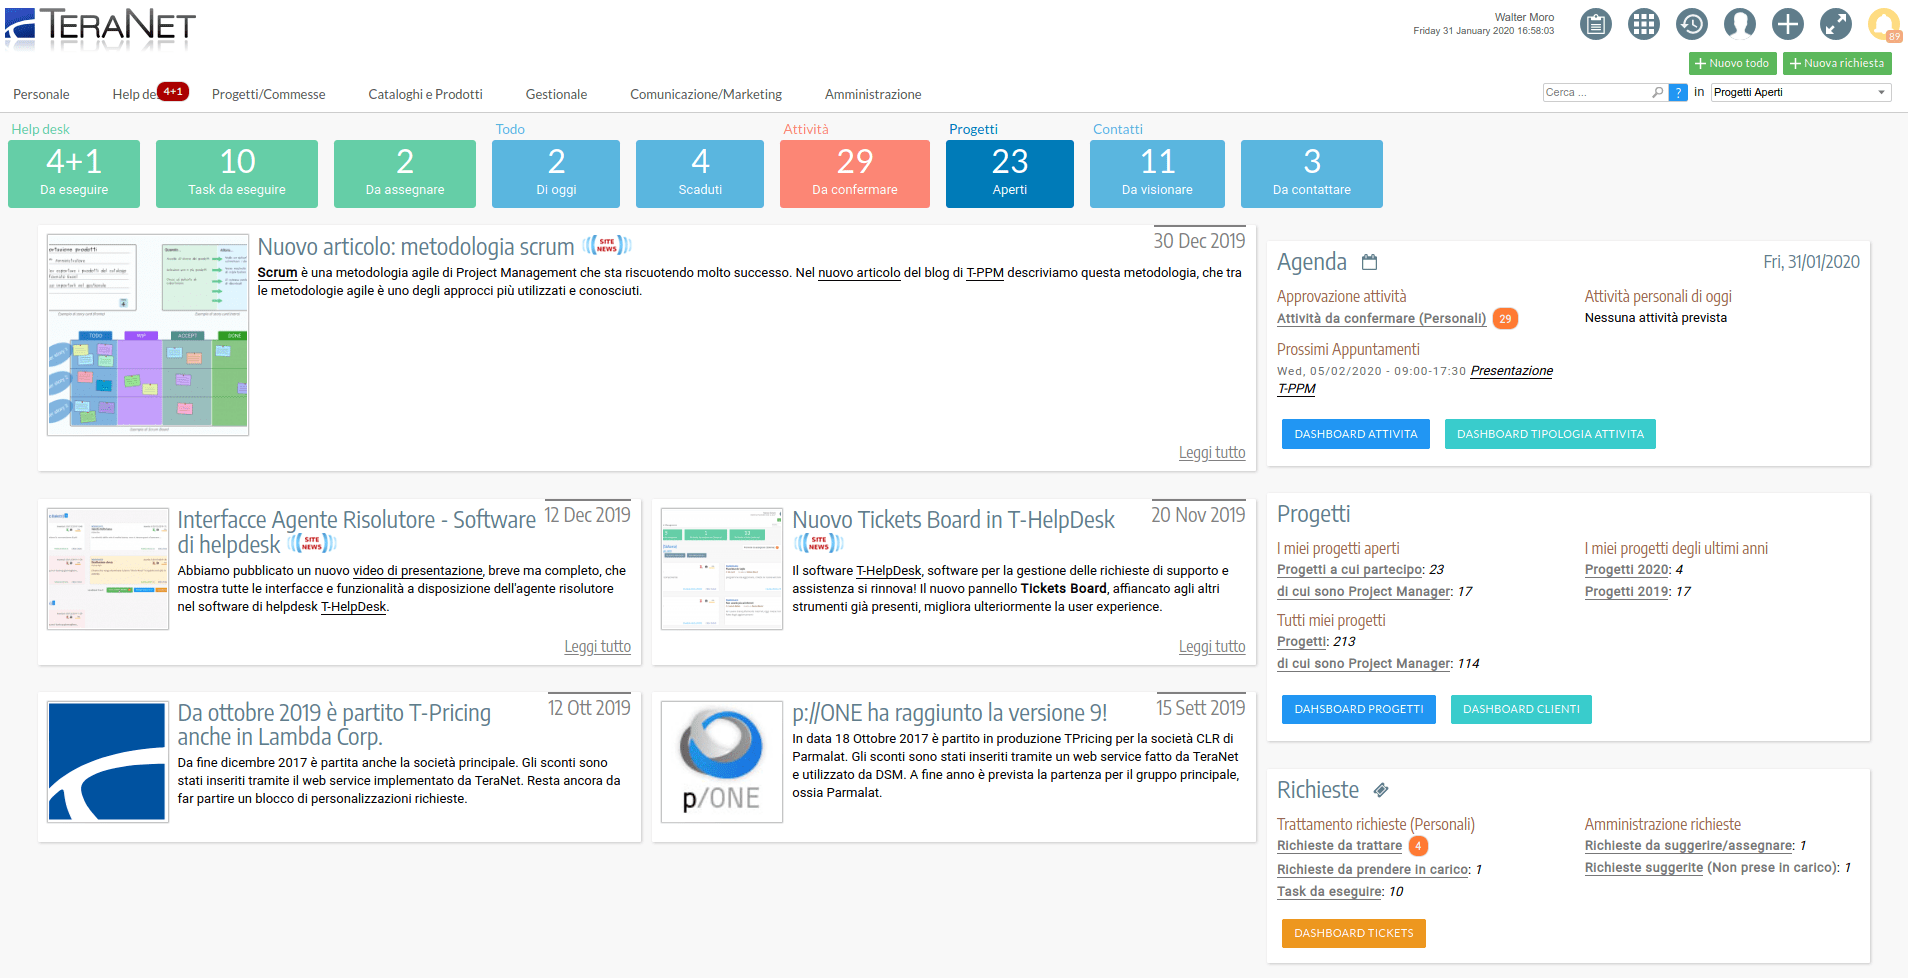The image size is (1908, 978).
Task: Open the 10 Task da eseguire tile
Action: 237,174
